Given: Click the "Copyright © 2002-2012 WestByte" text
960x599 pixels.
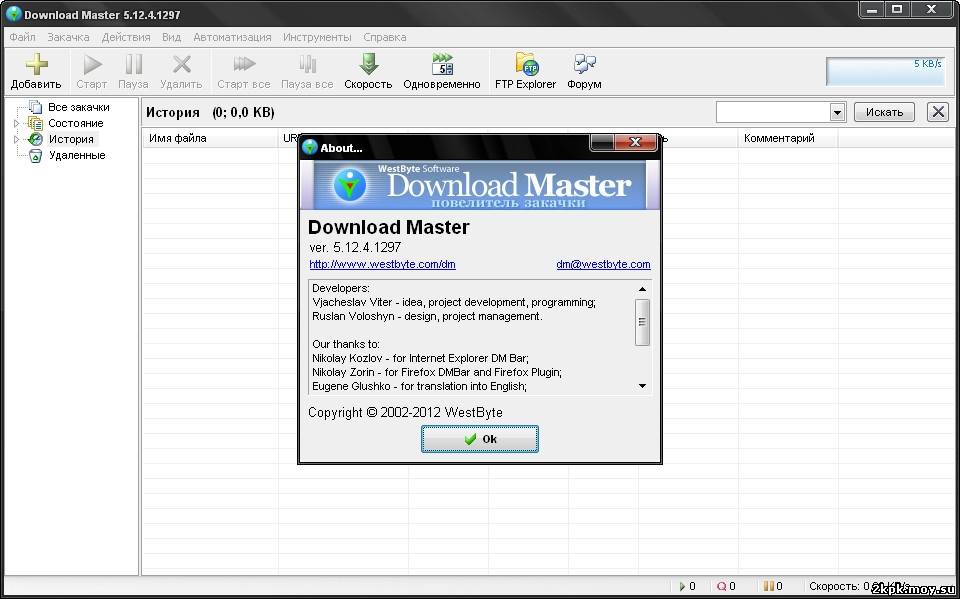Looking at the screenshot, I should [x=405, y=413].
